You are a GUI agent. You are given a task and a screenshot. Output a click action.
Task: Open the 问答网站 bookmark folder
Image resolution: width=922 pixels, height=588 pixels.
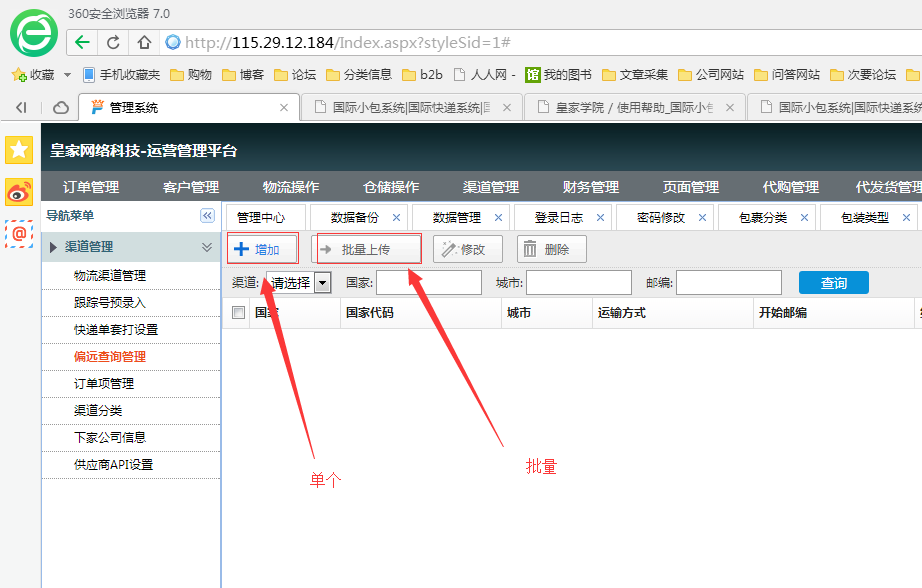(787, 75)
